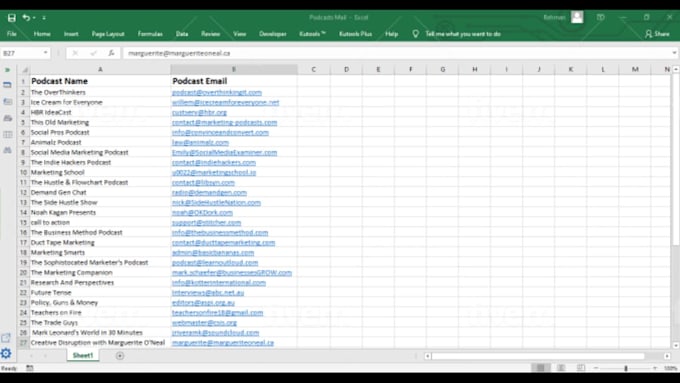The image size is (680, 383).
Task: Open the Formulas tab
Action: pyautogui.click(x=150, y=34)
